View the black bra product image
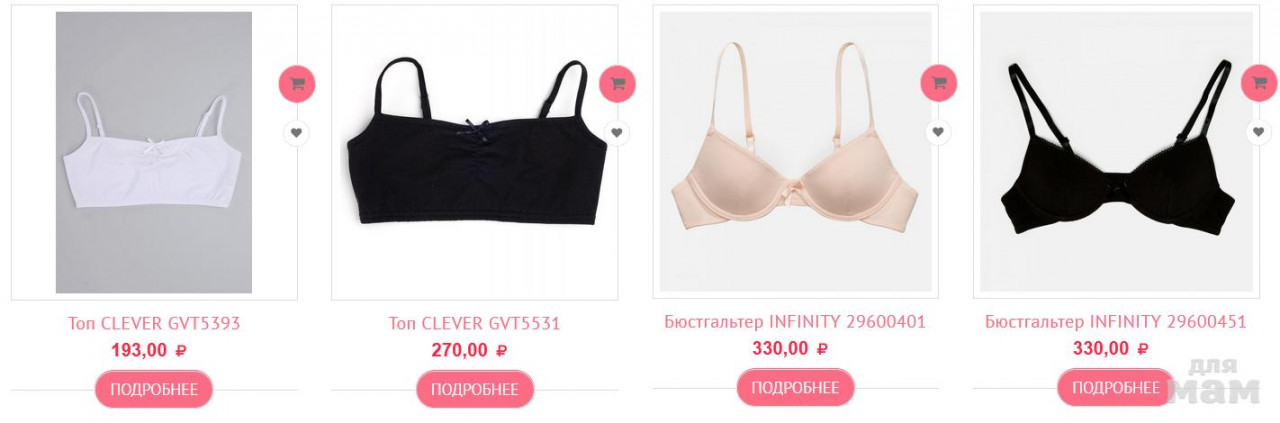The width and height of the screenshot is (1280, 423). pyautogui.click(x=1116, y=151)
